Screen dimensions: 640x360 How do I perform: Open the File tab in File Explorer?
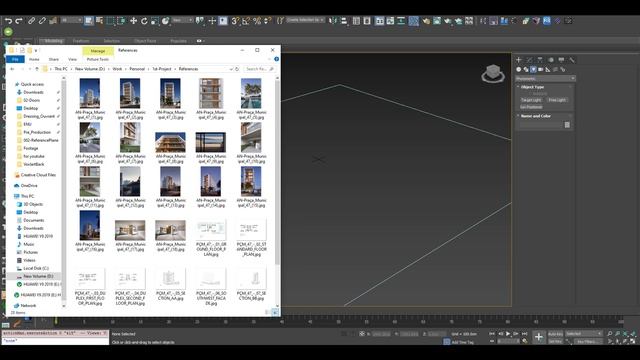point(15,60)
